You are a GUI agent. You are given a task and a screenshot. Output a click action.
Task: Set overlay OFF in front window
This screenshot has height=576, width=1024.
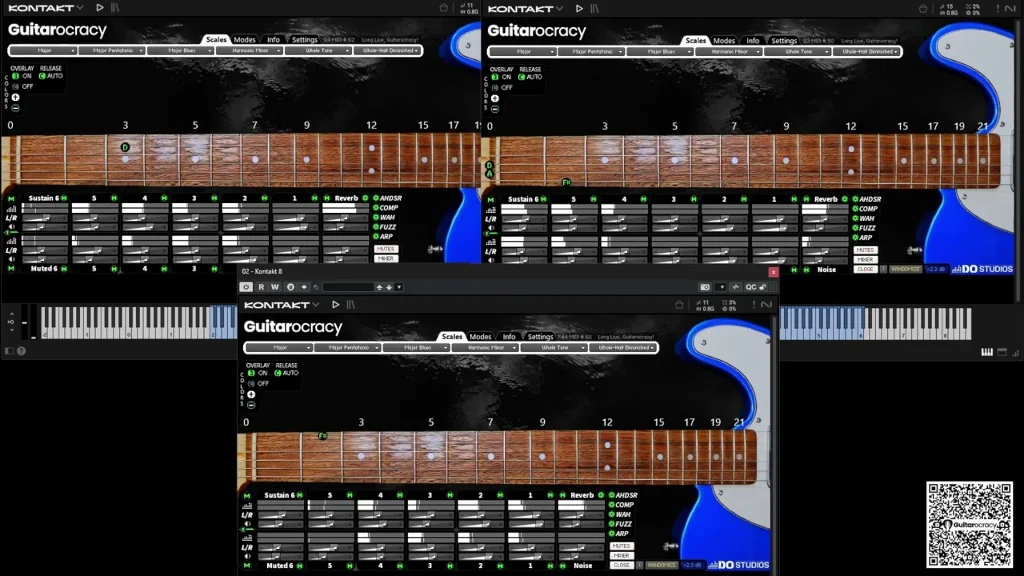point(251,383)
